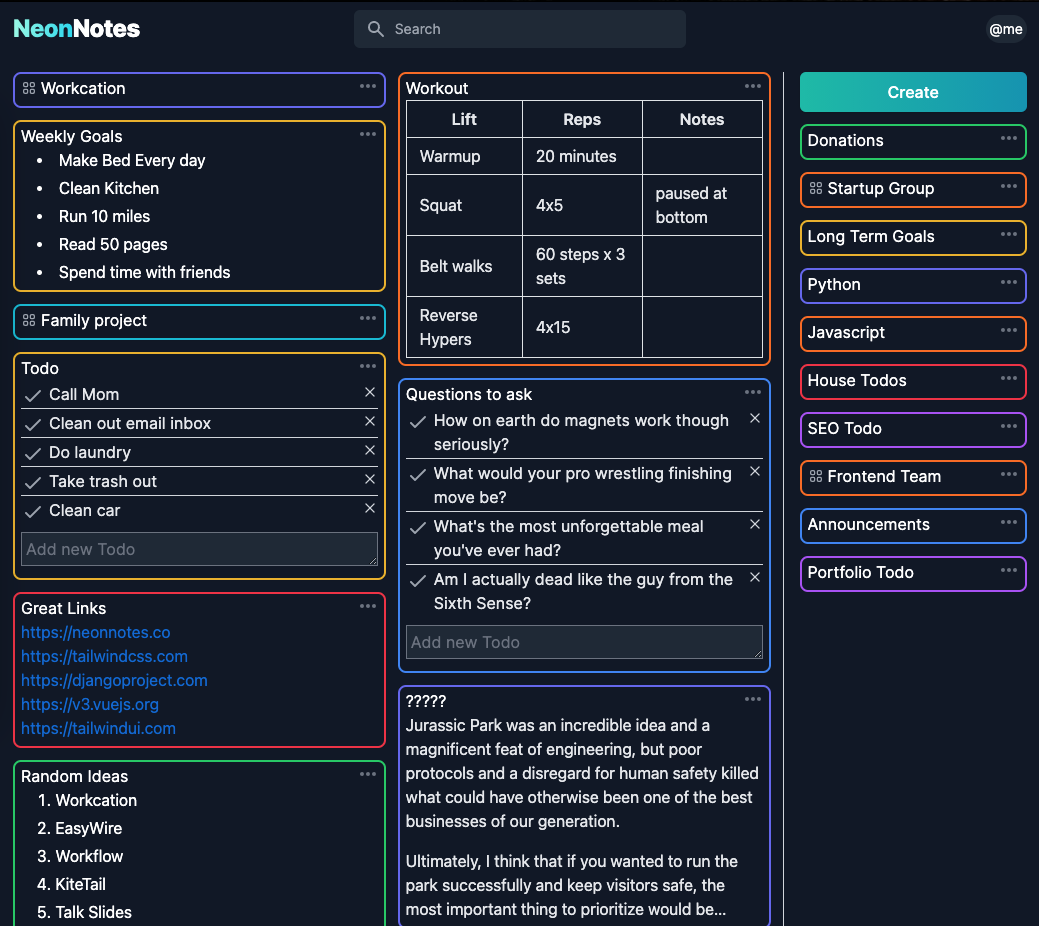Open the Workout note's three-dot menu
The image size is (1039, 926).
(753, 86)
